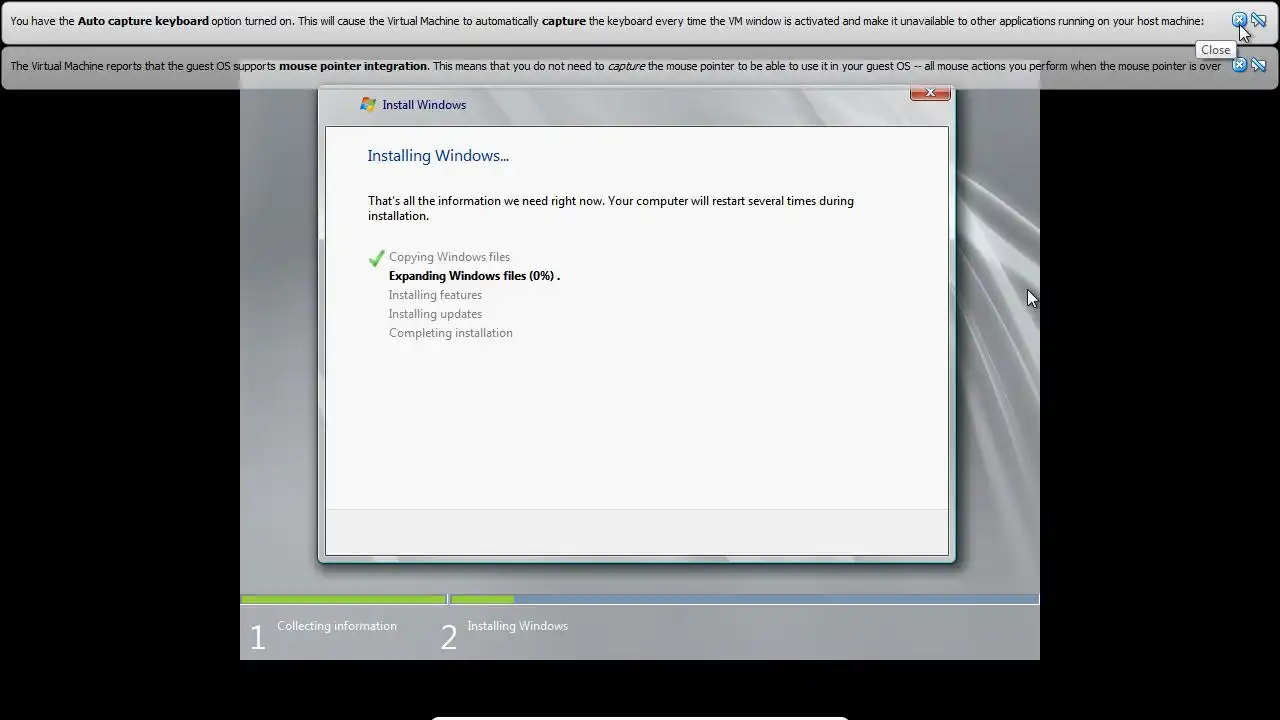Click the 'Copying Windows files' step

pyautogui.click(x=449, y=257)
